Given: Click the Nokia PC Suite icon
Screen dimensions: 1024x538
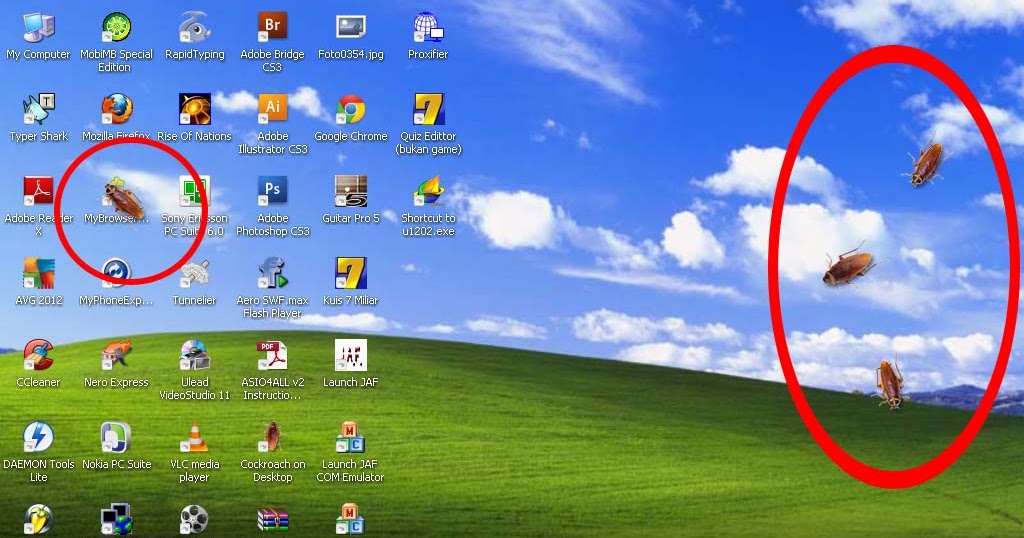Looking at the screenshot, I should (x=116, y=437).
